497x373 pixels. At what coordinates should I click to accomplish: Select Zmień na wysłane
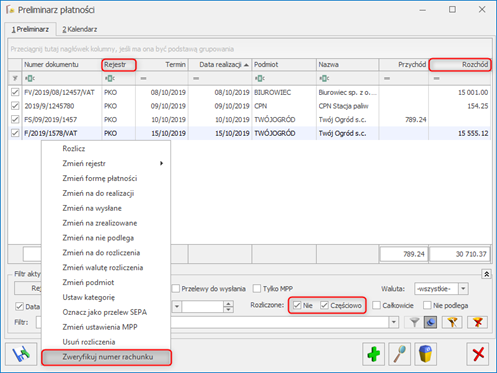[106, 208]
